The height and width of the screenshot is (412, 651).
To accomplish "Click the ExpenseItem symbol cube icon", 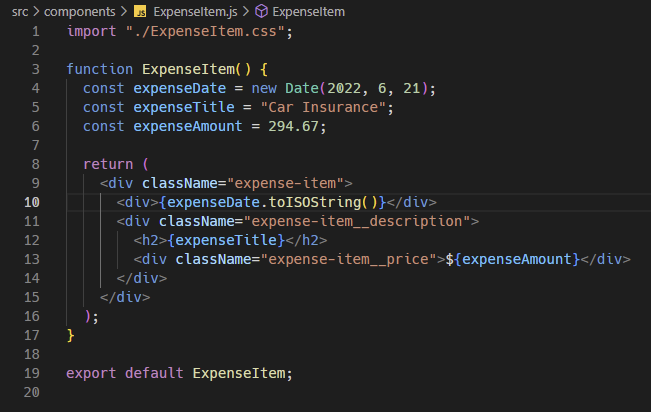I will 261,12.
